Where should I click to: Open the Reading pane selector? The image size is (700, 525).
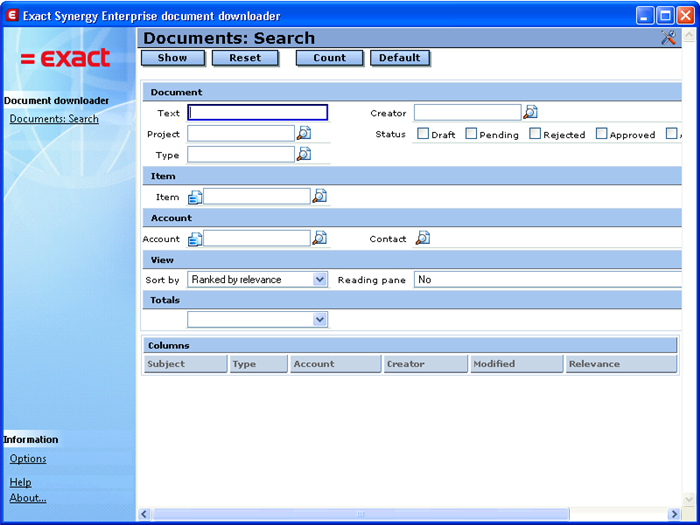[x=547, y=279]
